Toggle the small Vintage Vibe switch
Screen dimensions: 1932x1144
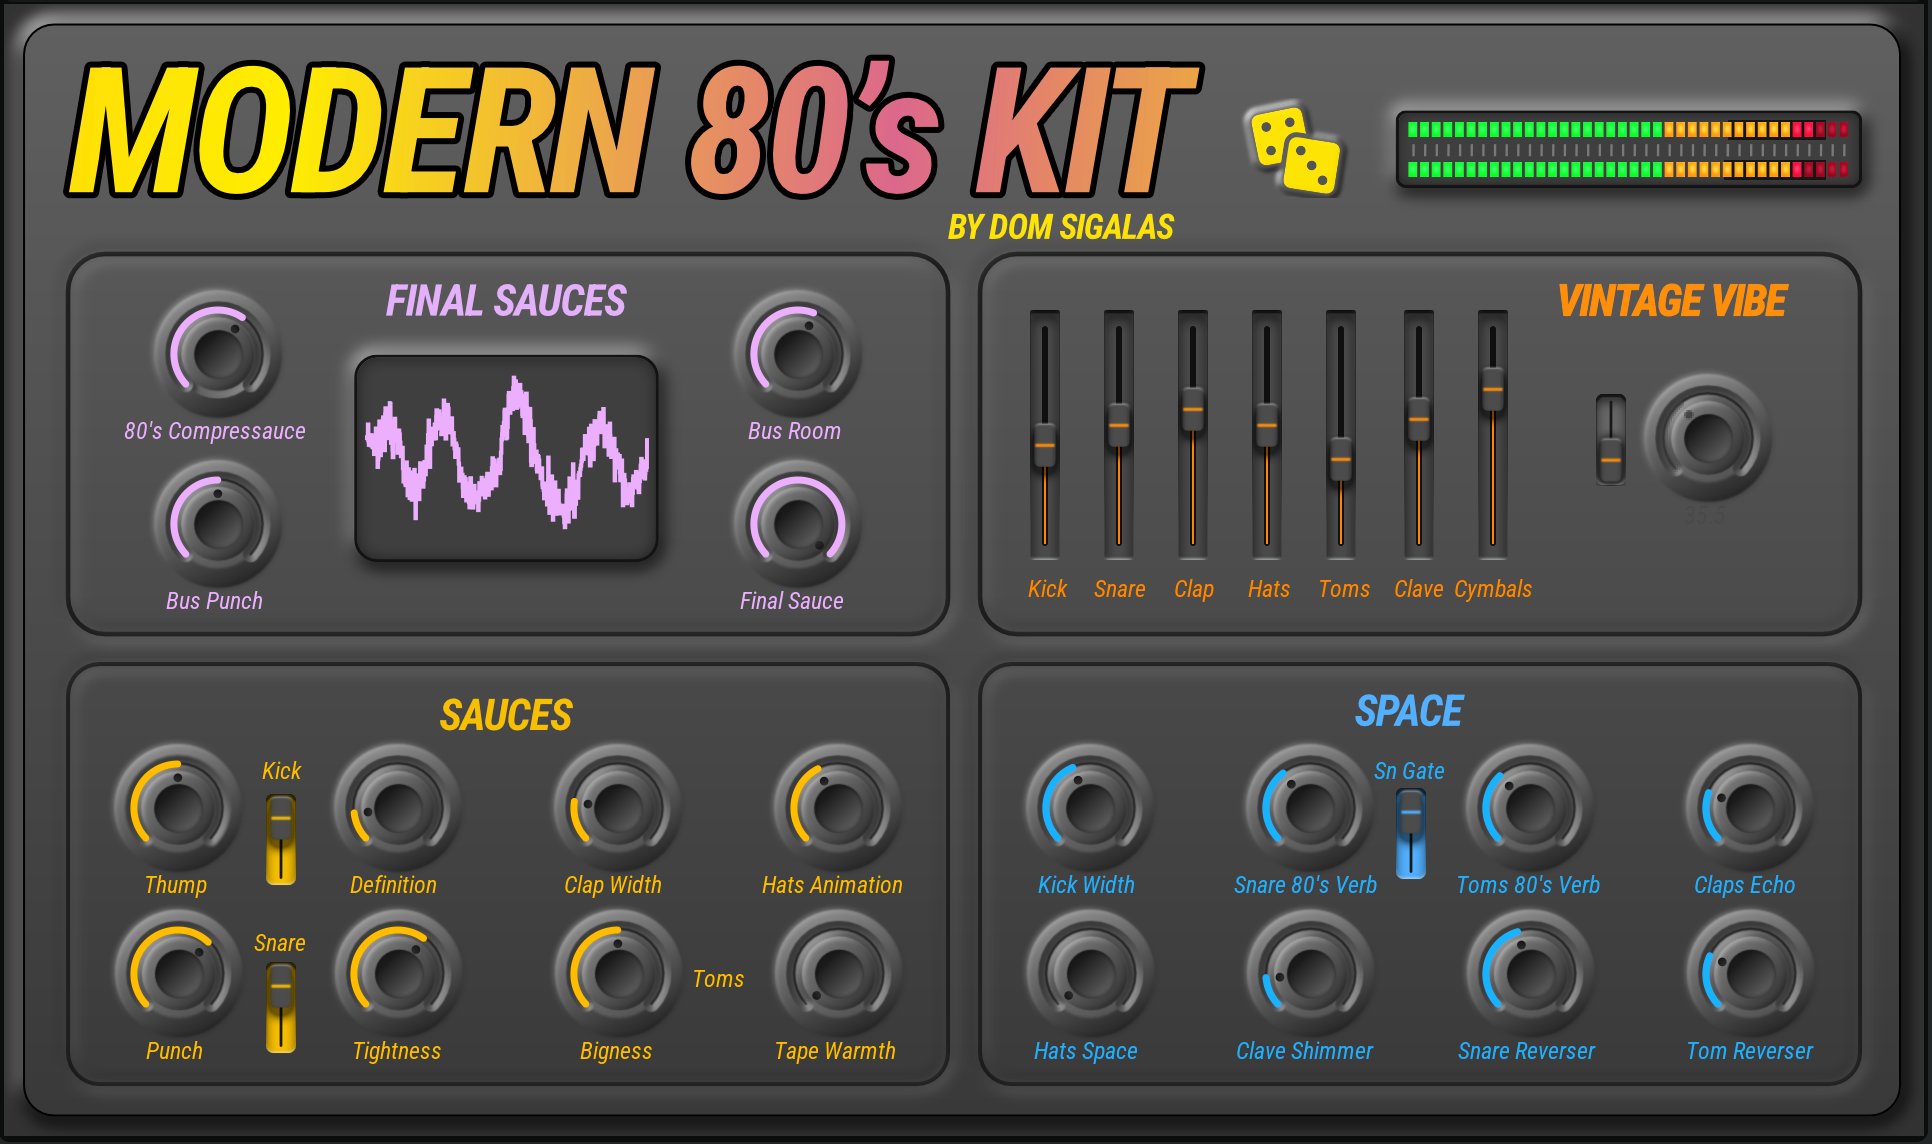pos(1611,440)
